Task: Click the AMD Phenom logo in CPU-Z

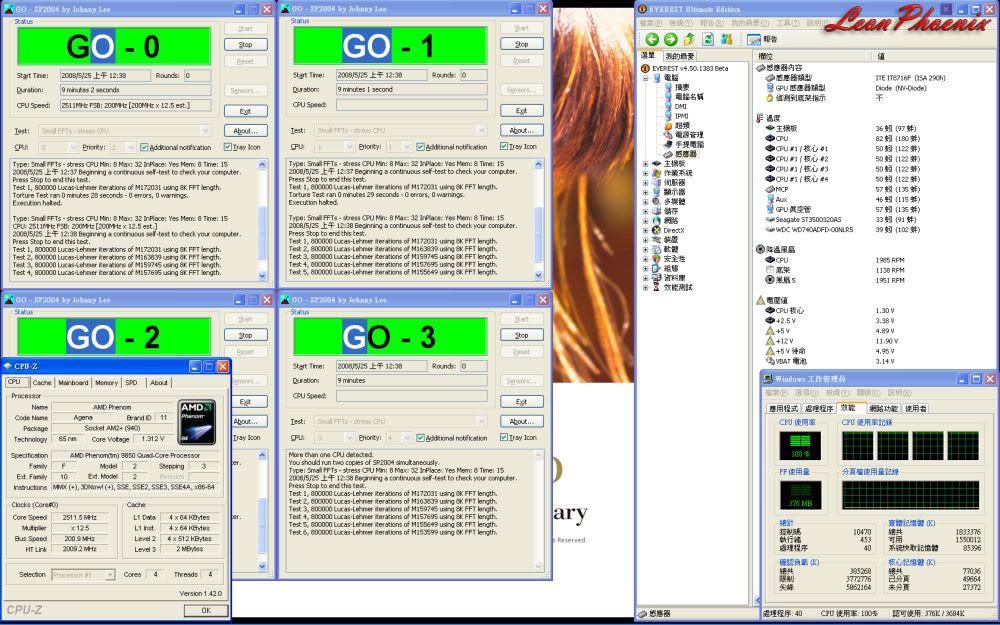Action: pyautogui.click(x=196, y=422)
